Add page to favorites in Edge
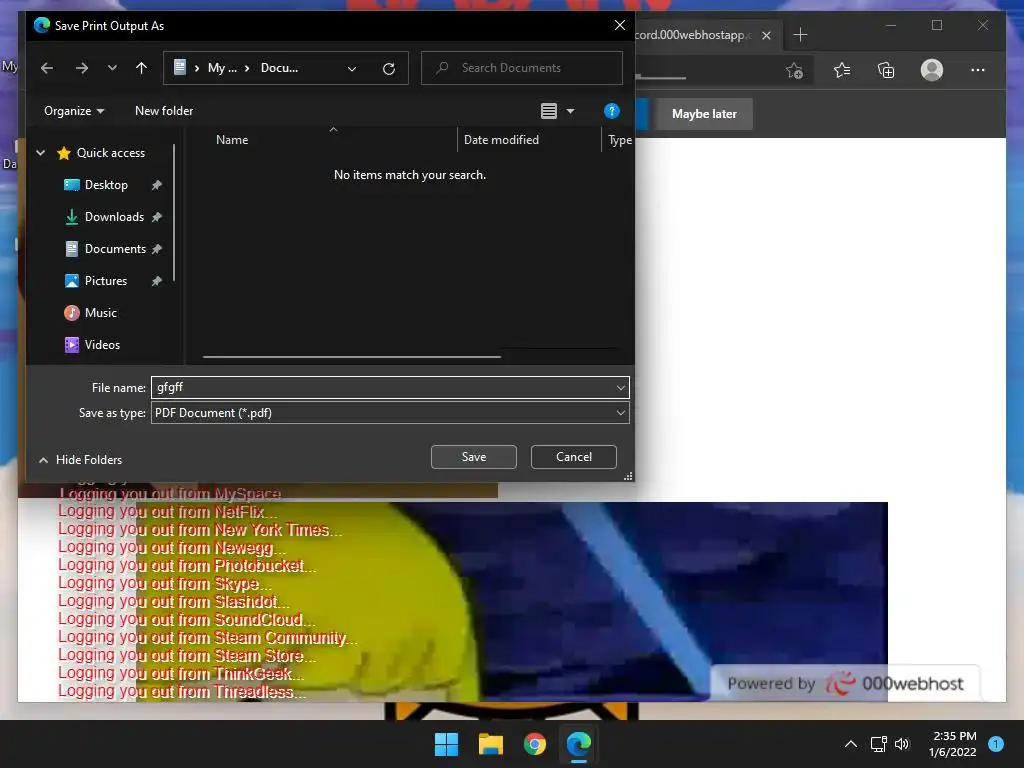1024x768 pixels. point(794,70)
